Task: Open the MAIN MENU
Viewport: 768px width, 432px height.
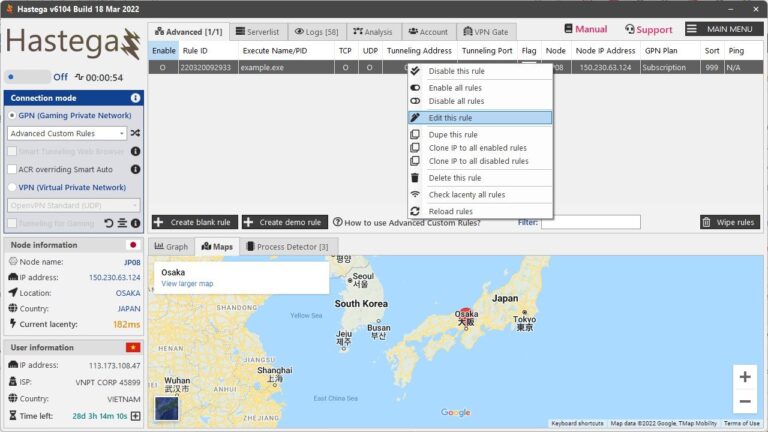Action: [724, 29]
